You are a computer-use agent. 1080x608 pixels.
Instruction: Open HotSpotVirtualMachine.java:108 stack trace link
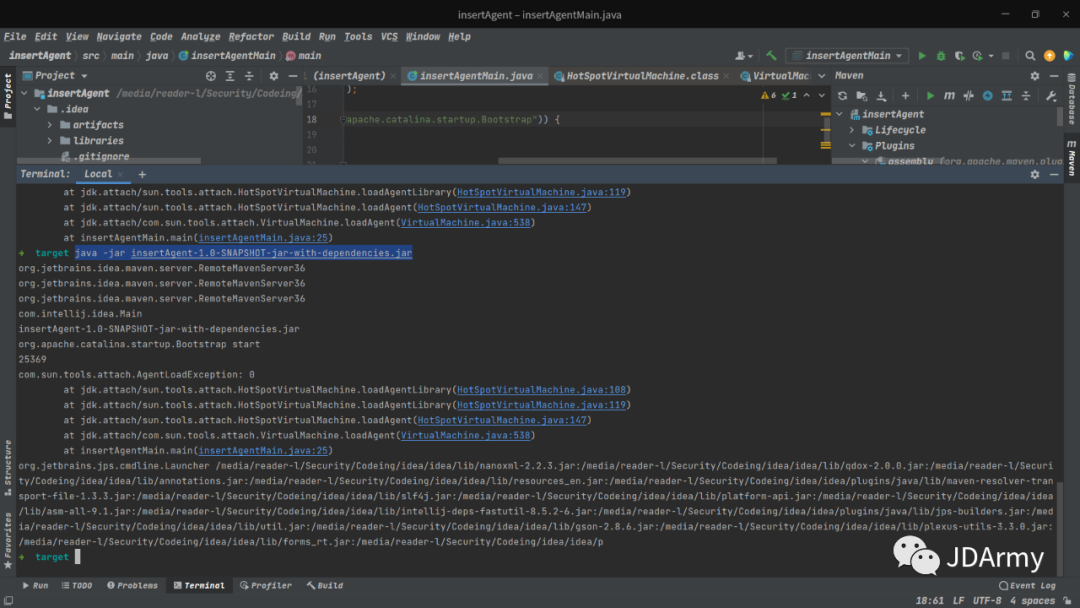(541, 390)
